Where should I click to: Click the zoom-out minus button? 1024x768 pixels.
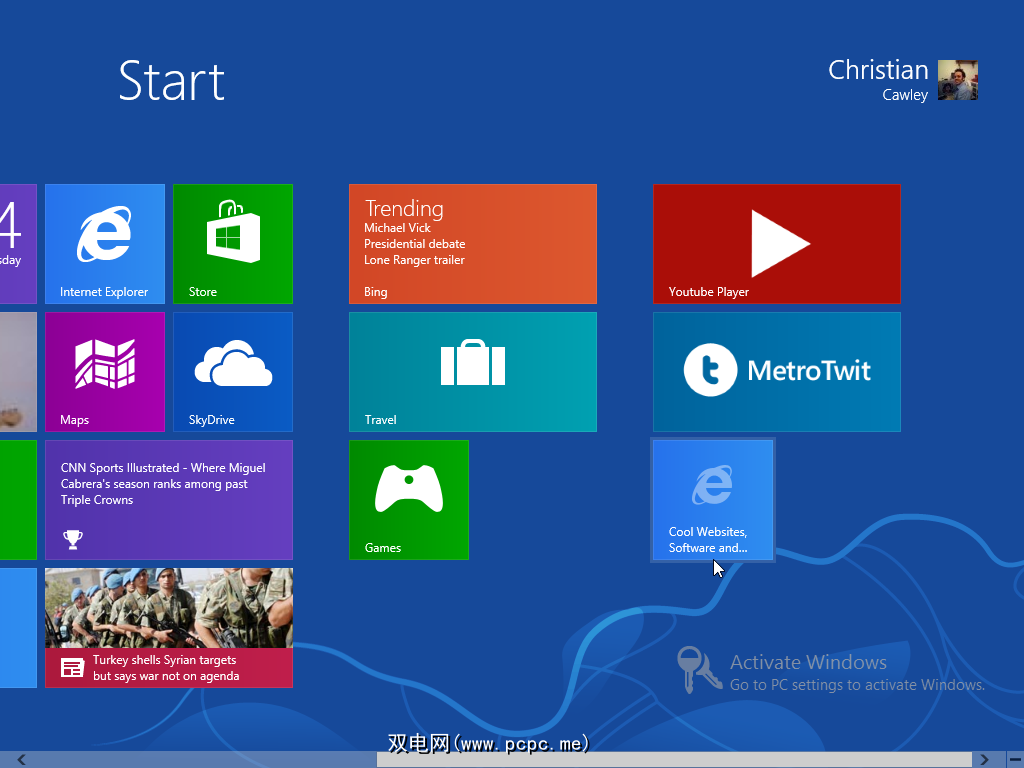coord(1014,760)
